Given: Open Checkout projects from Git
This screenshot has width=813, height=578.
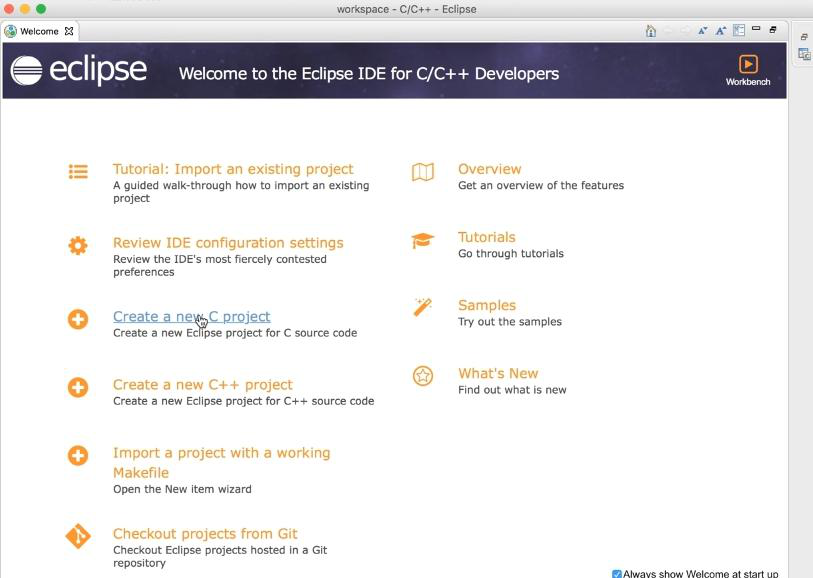Looking at the screenshot, I should pyautogui.click(x=205, y=533).
